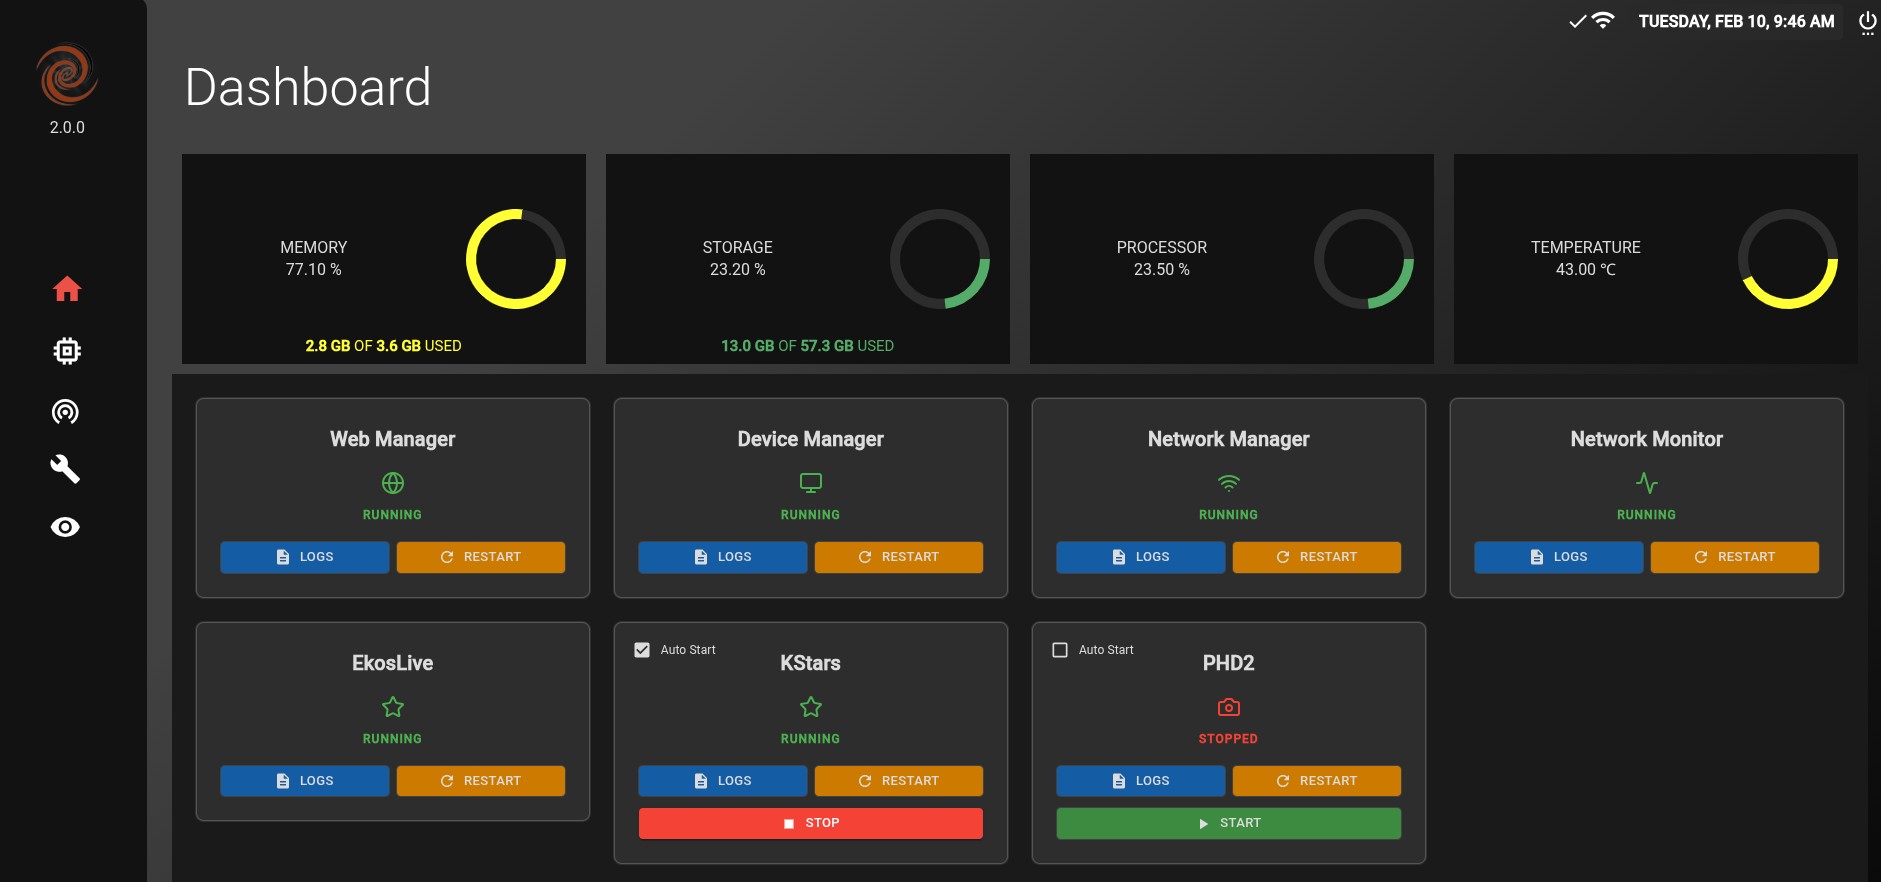Screen dimensions: 1881x882
Task: Click the Web Manager globe icon
Action: (393, 483)
